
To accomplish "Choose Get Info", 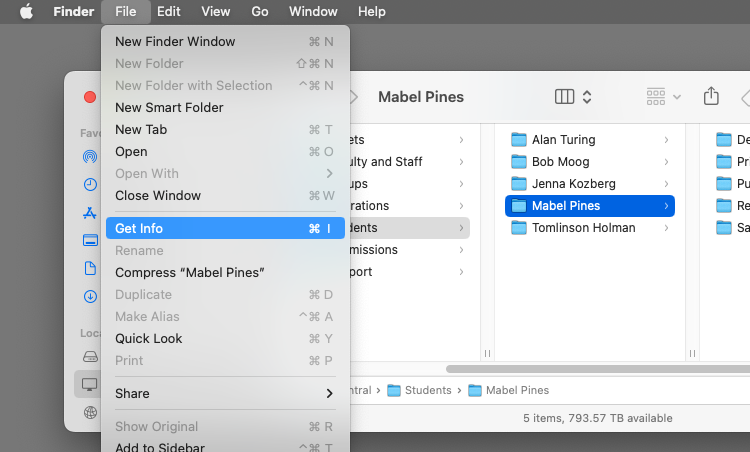I will 225,228.
